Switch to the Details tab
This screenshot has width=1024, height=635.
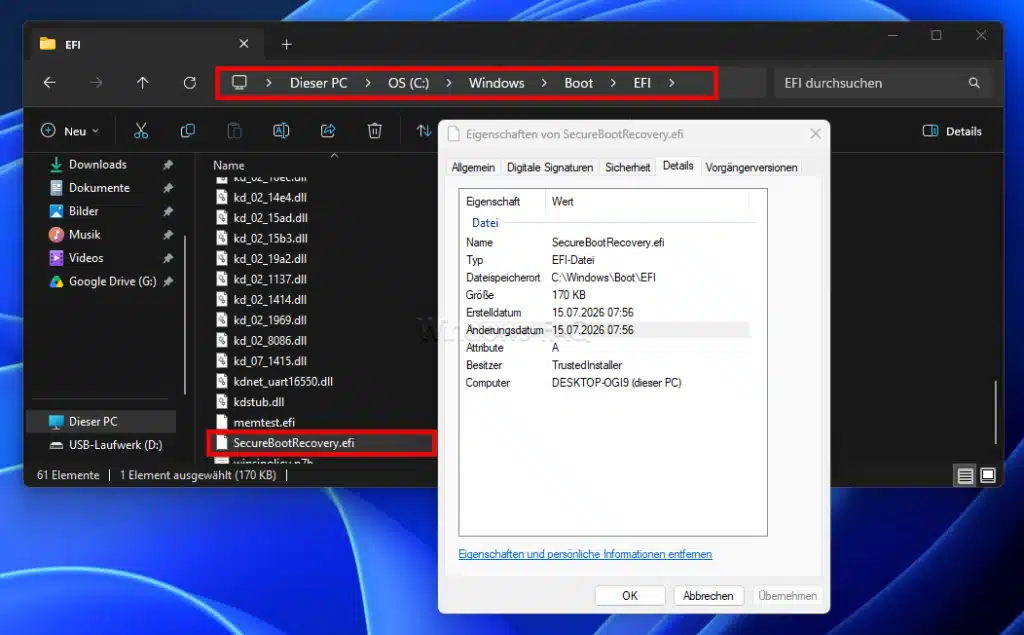click(x=678, y=166)
